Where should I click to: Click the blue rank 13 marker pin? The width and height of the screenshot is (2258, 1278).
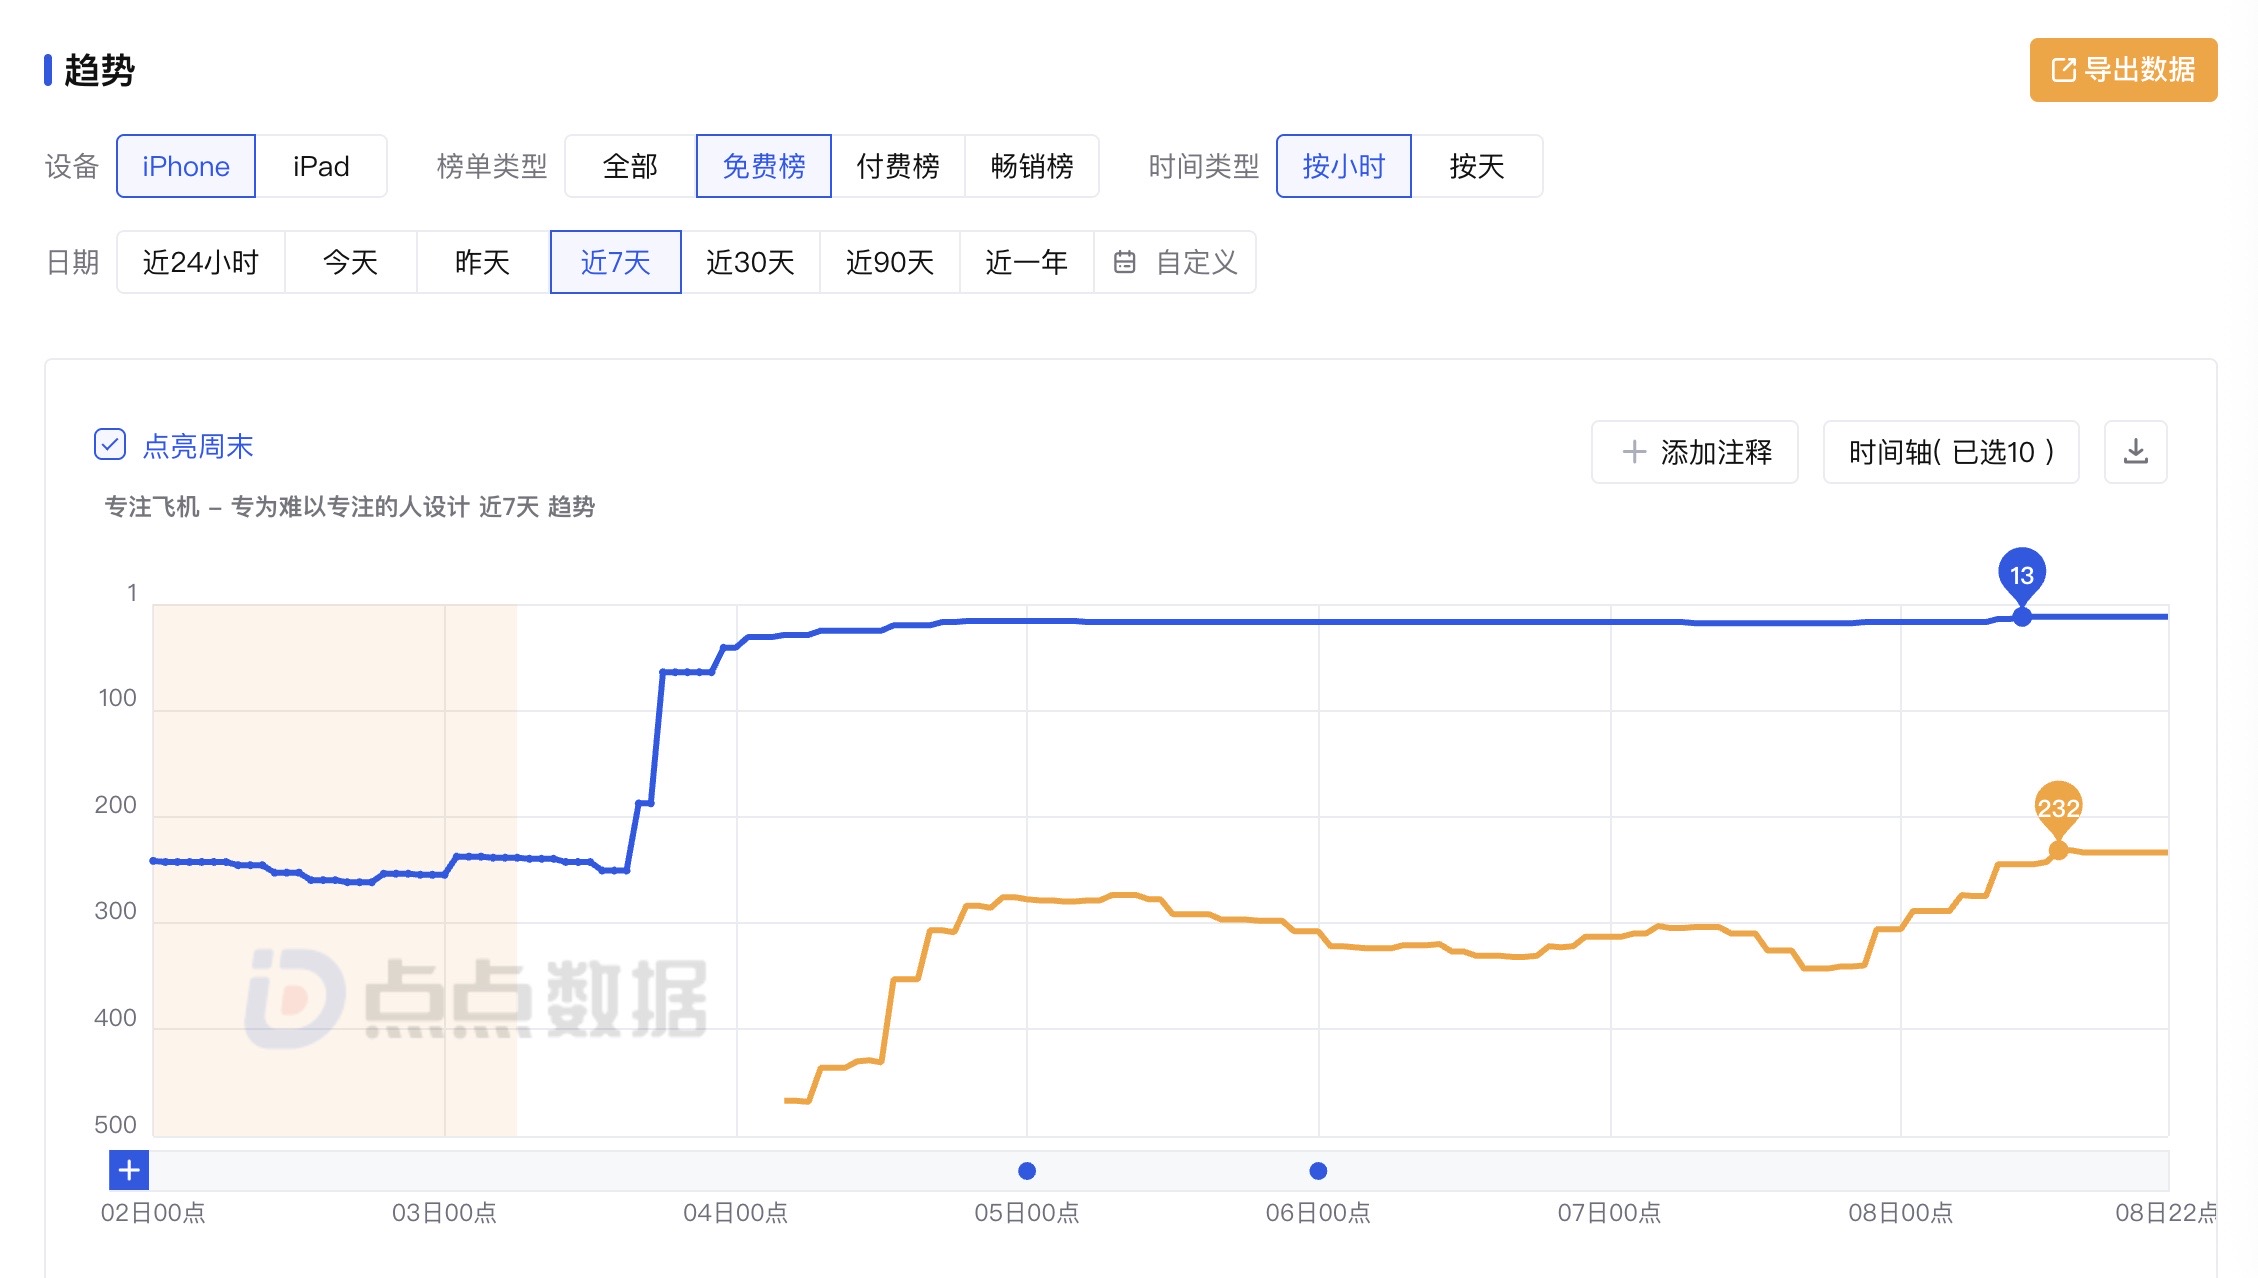tap(2021, 575)
